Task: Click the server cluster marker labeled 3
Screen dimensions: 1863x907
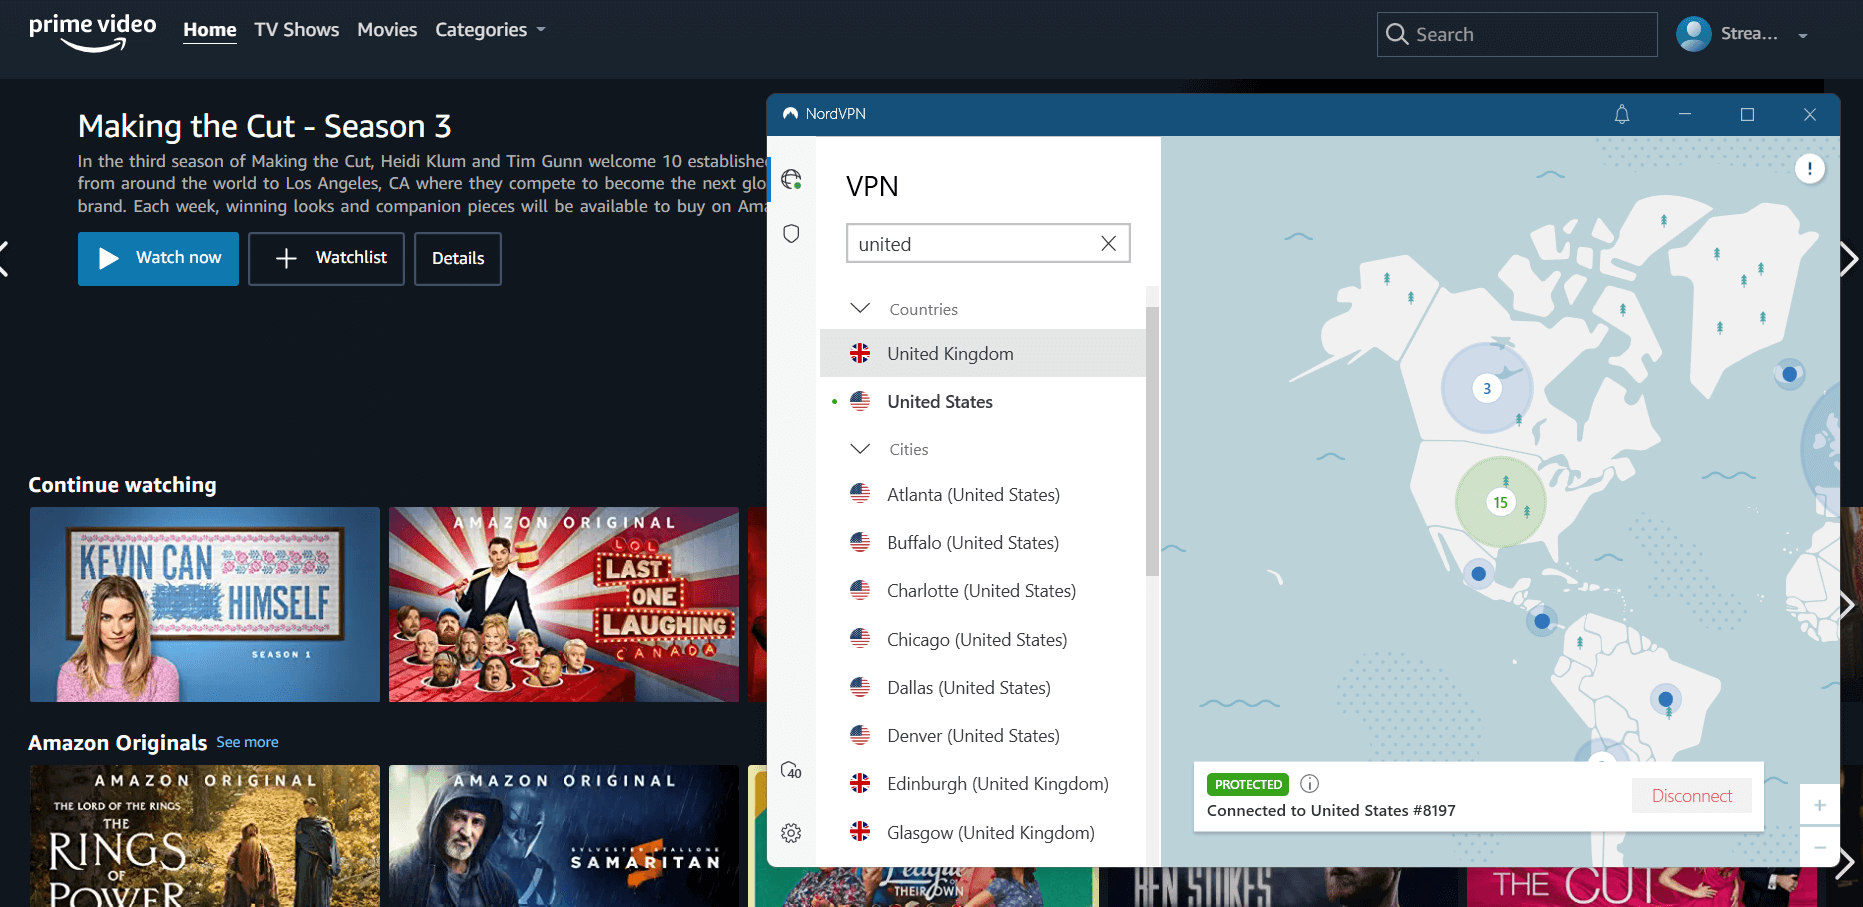Action: tap(1486, 388)
